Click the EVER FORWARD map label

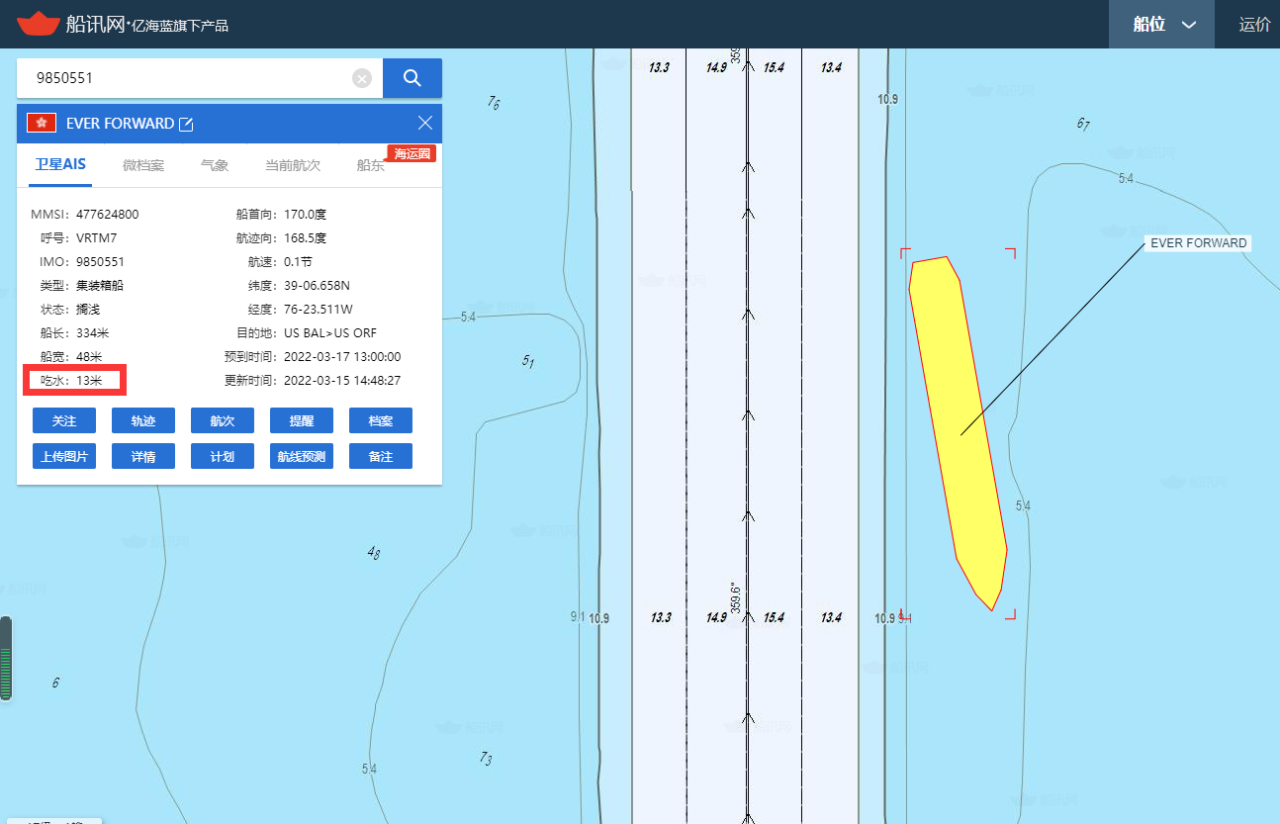1198,243
